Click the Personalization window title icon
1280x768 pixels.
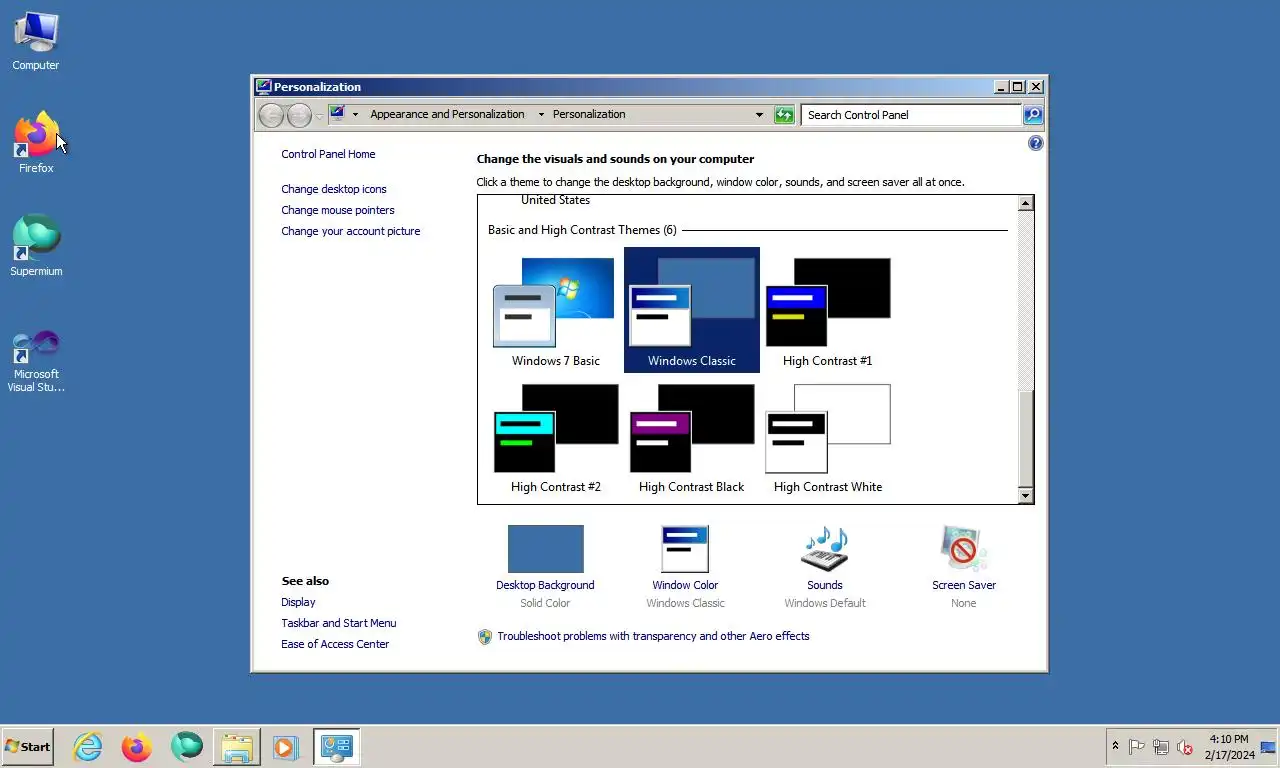263,87
